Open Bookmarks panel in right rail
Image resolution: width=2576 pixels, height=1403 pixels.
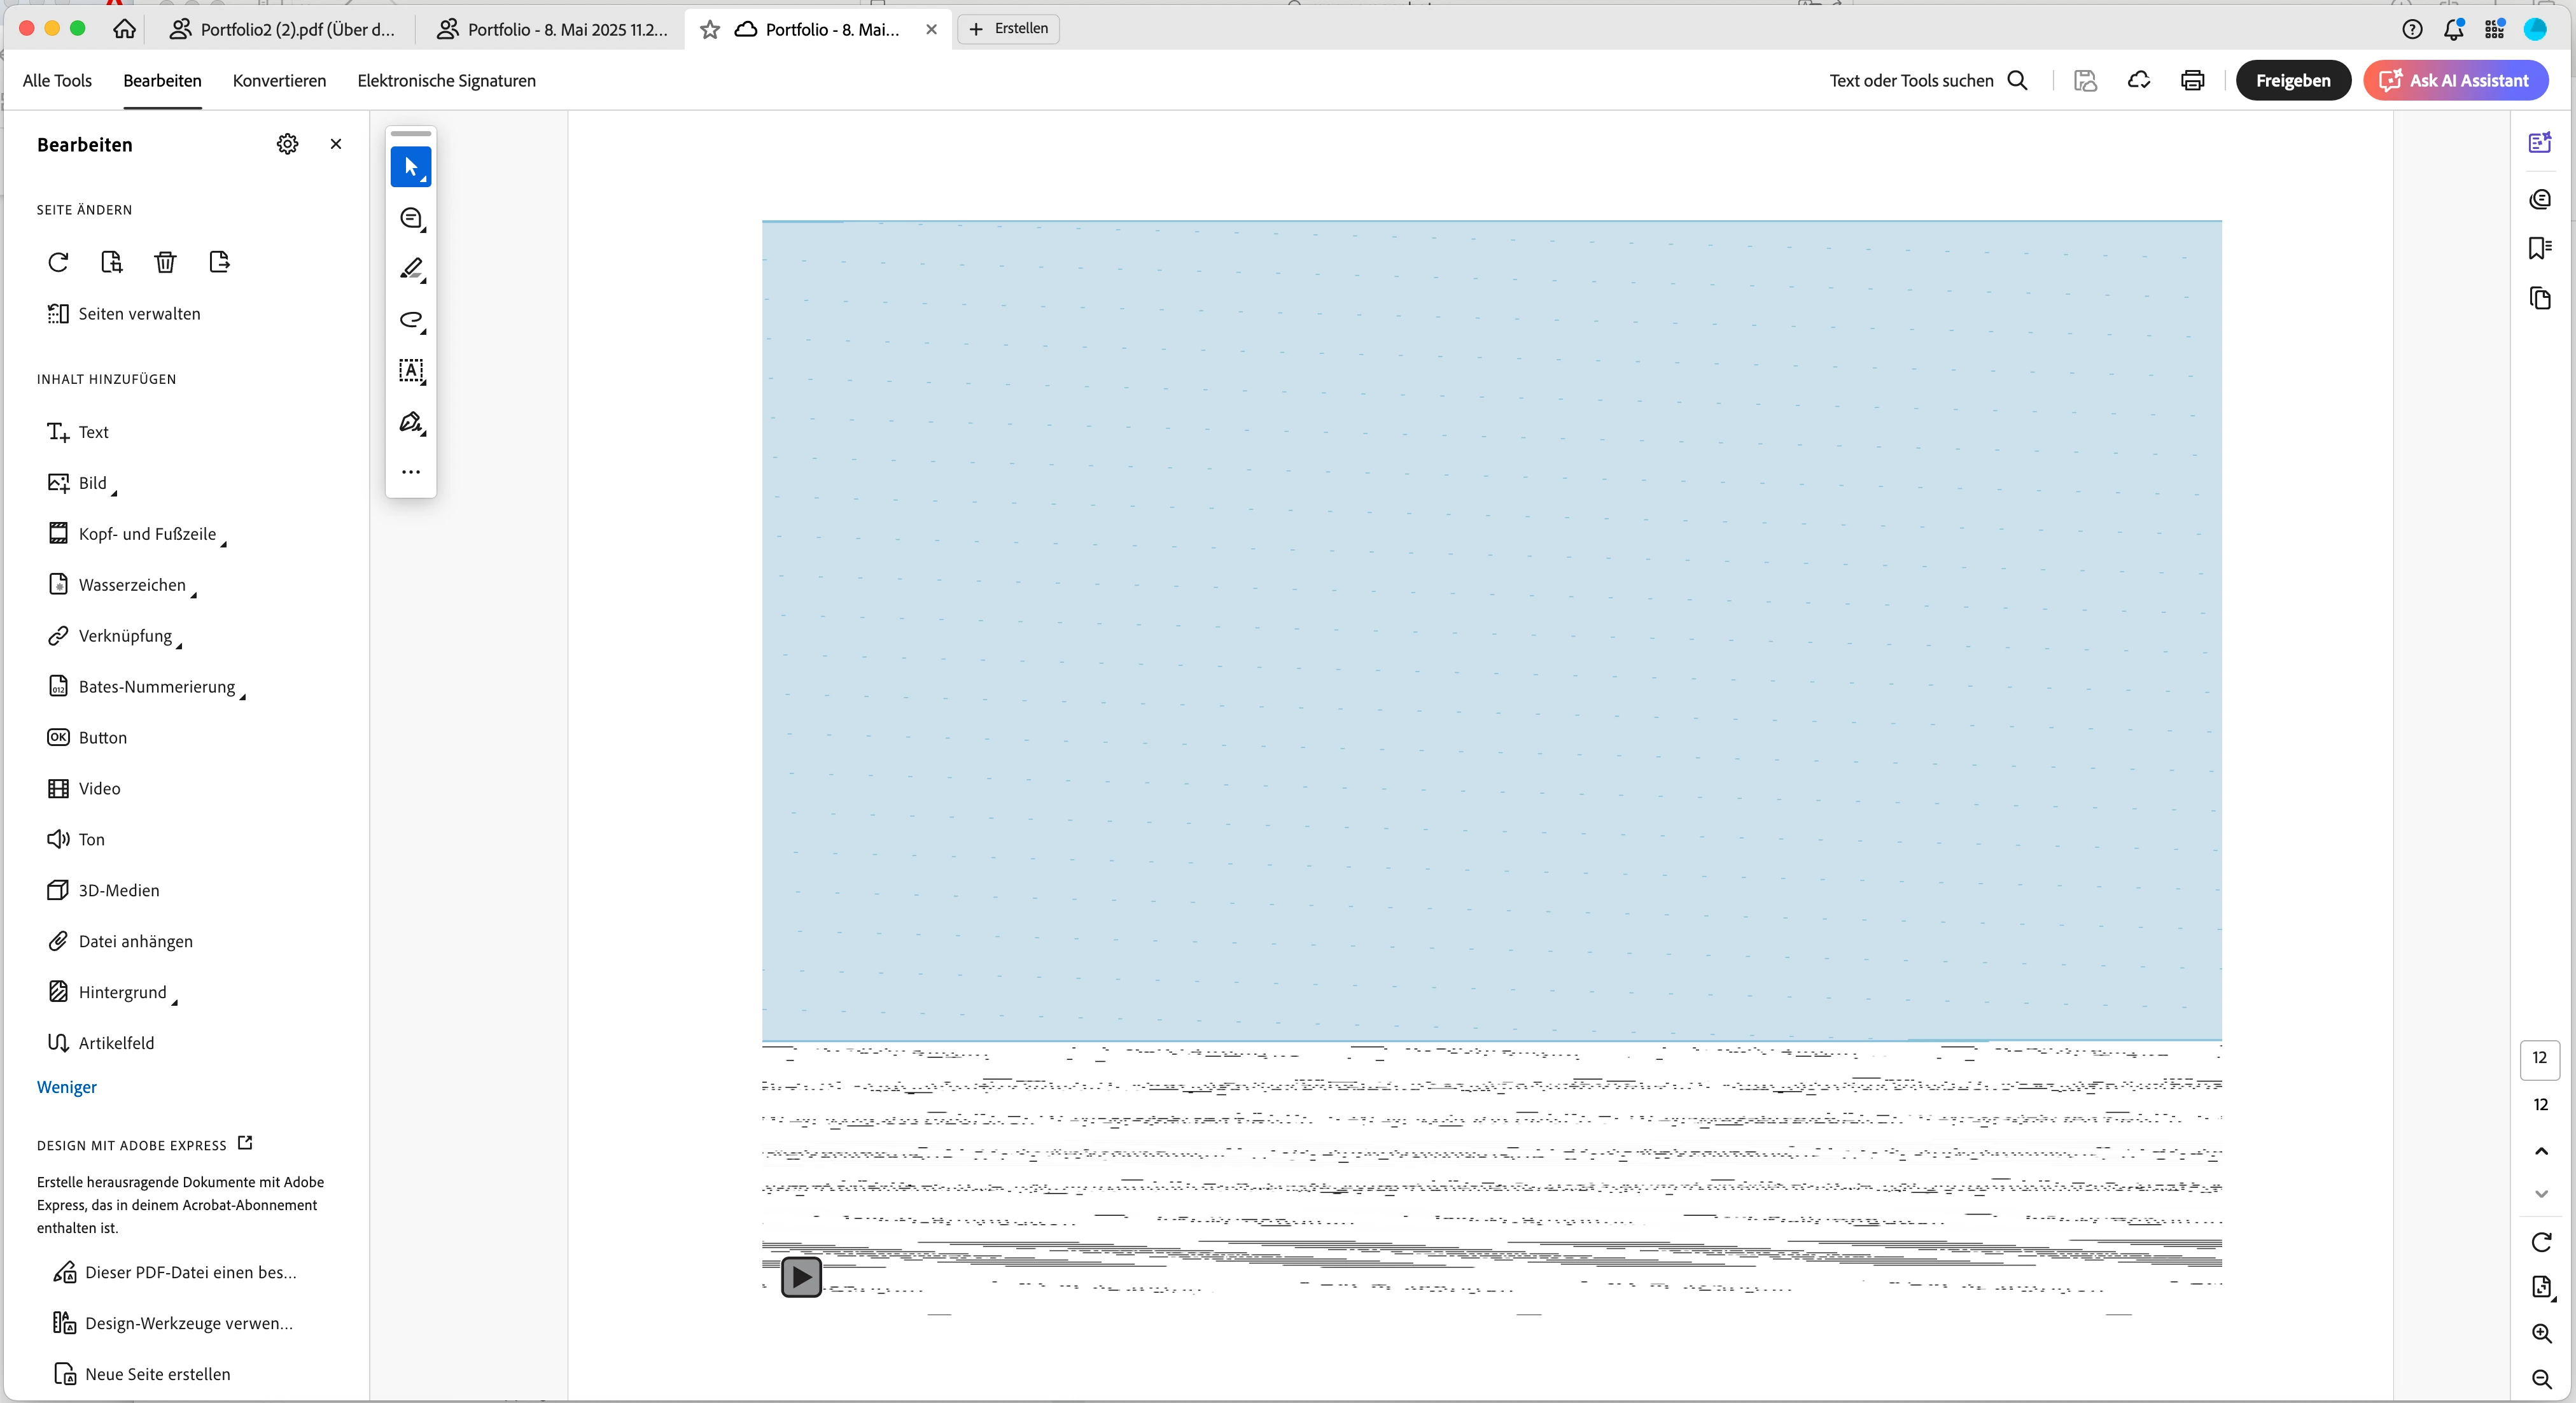coord(2540,248)
